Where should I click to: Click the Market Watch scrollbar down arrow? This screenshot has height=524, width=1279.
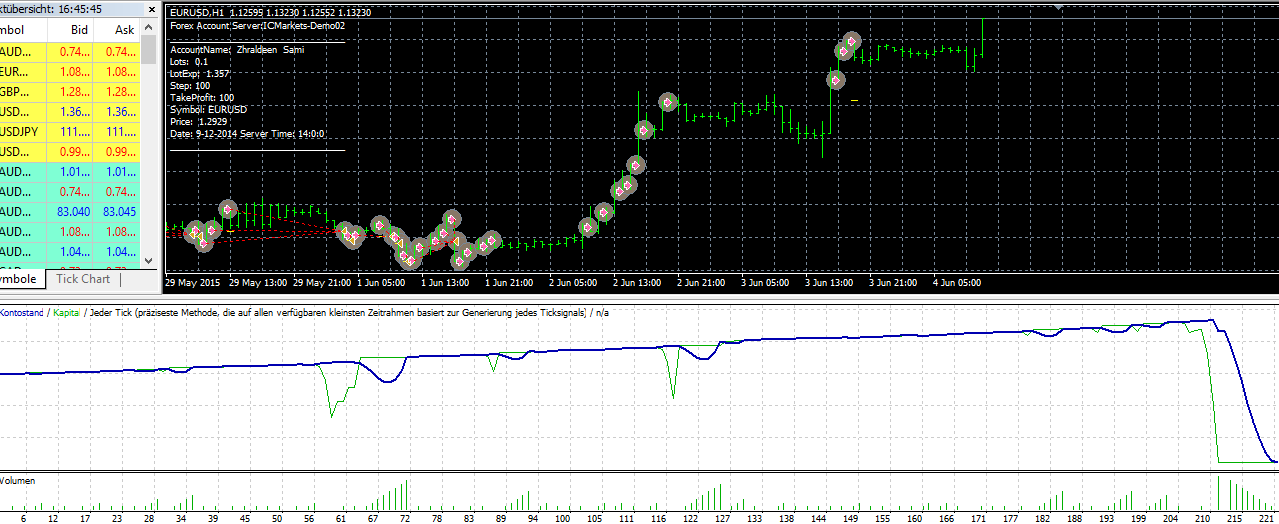[149, 260]
